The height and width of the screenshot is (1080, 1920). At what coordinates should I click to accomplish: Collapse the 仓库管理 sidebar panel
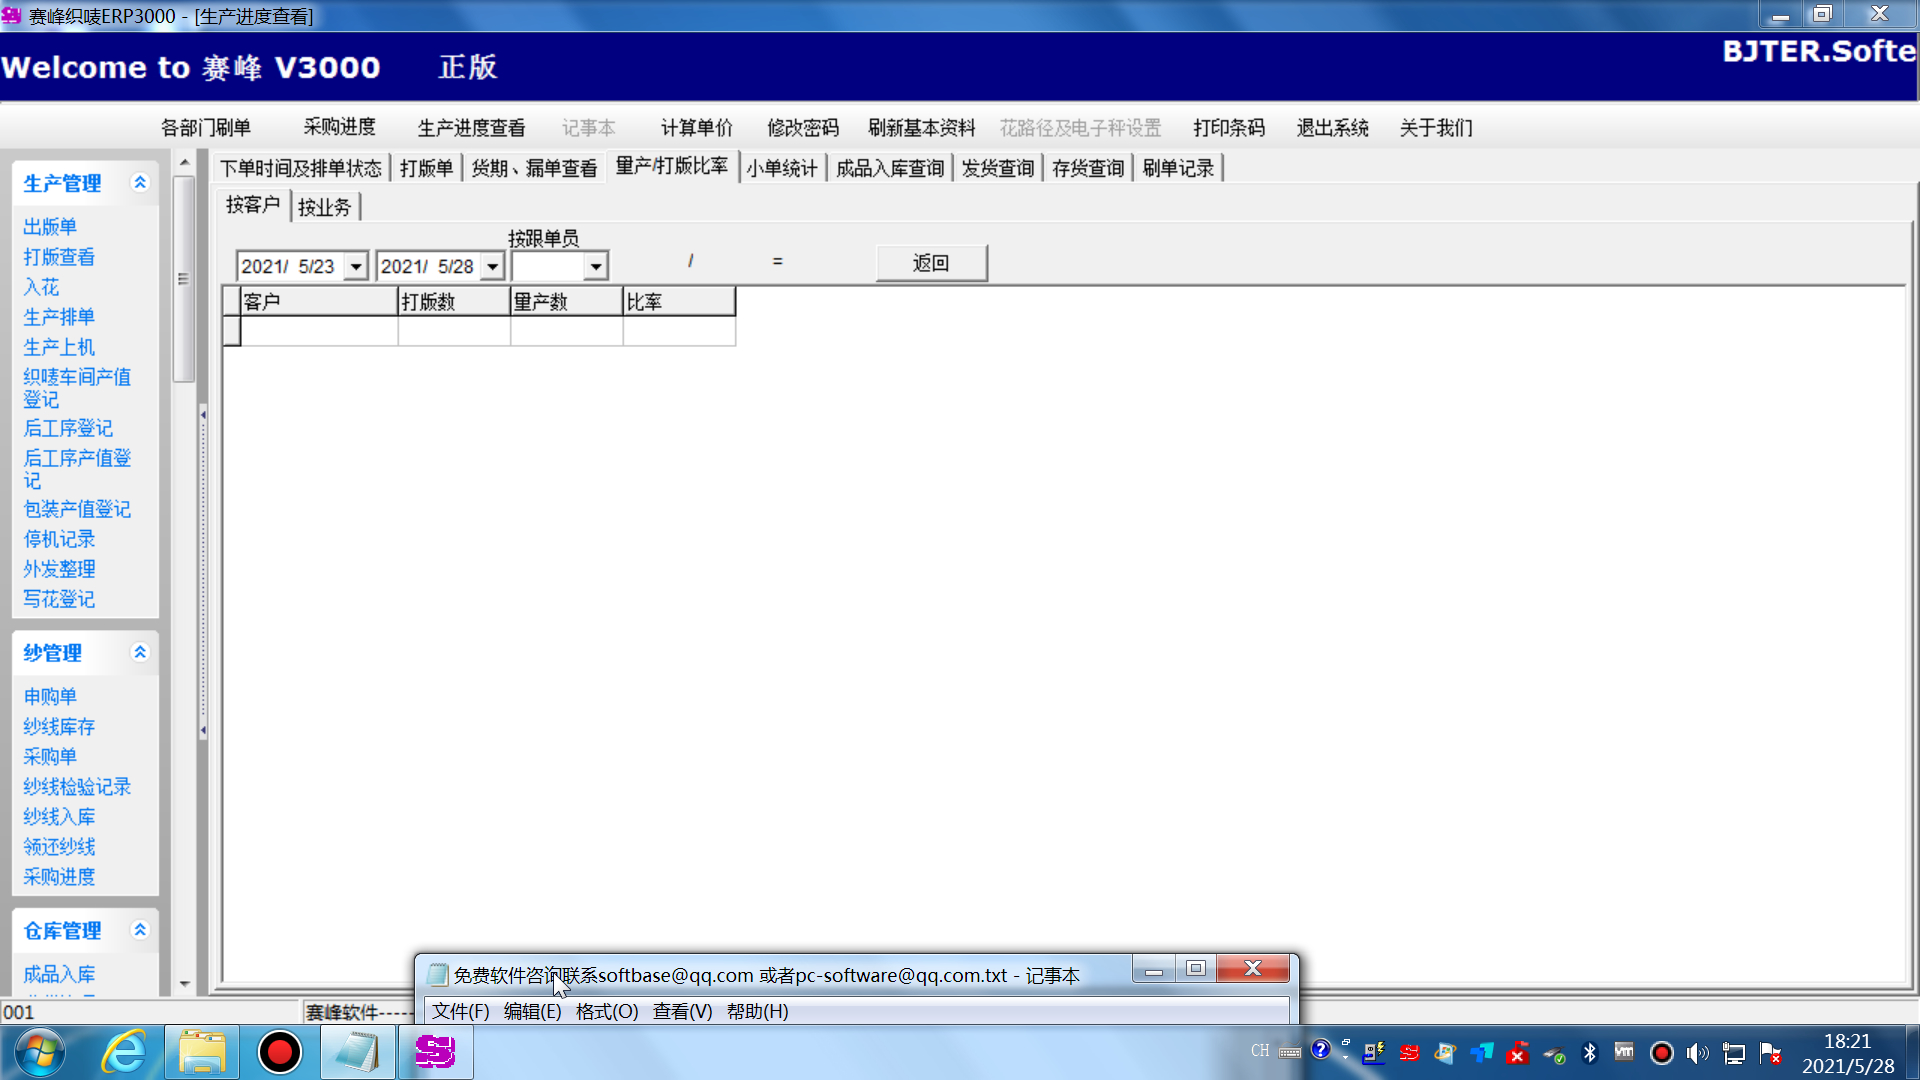pyautogui.click(x=140, y=930)
